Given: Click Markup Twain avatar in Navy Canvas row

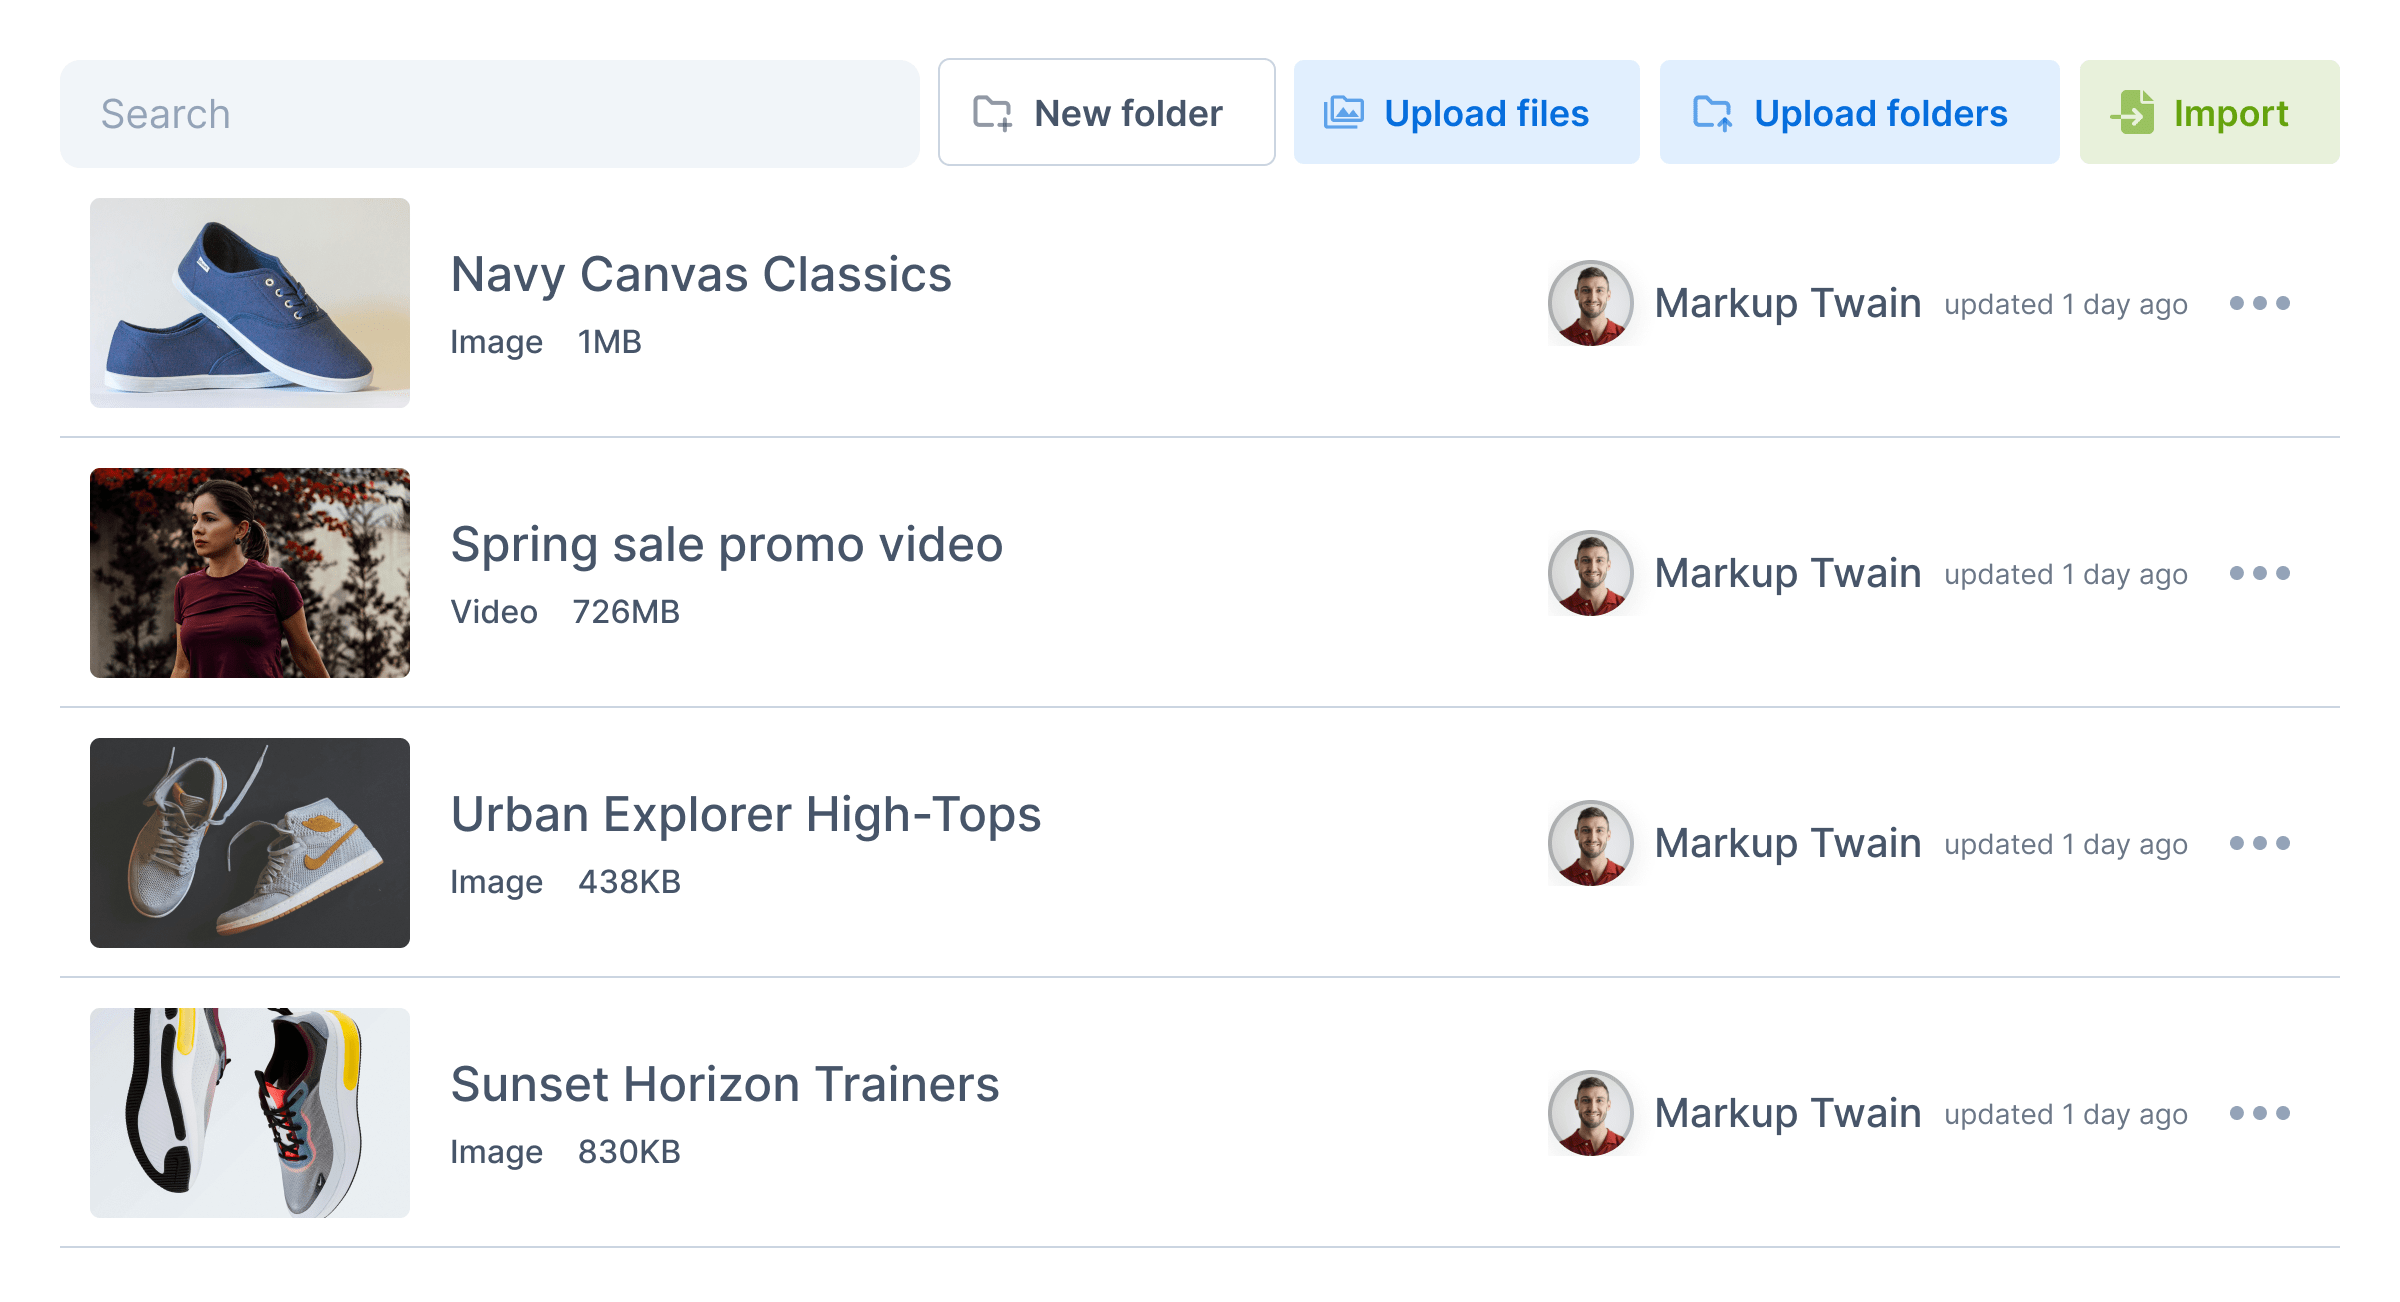Looking at the screenshot, I should point(1591,303).
